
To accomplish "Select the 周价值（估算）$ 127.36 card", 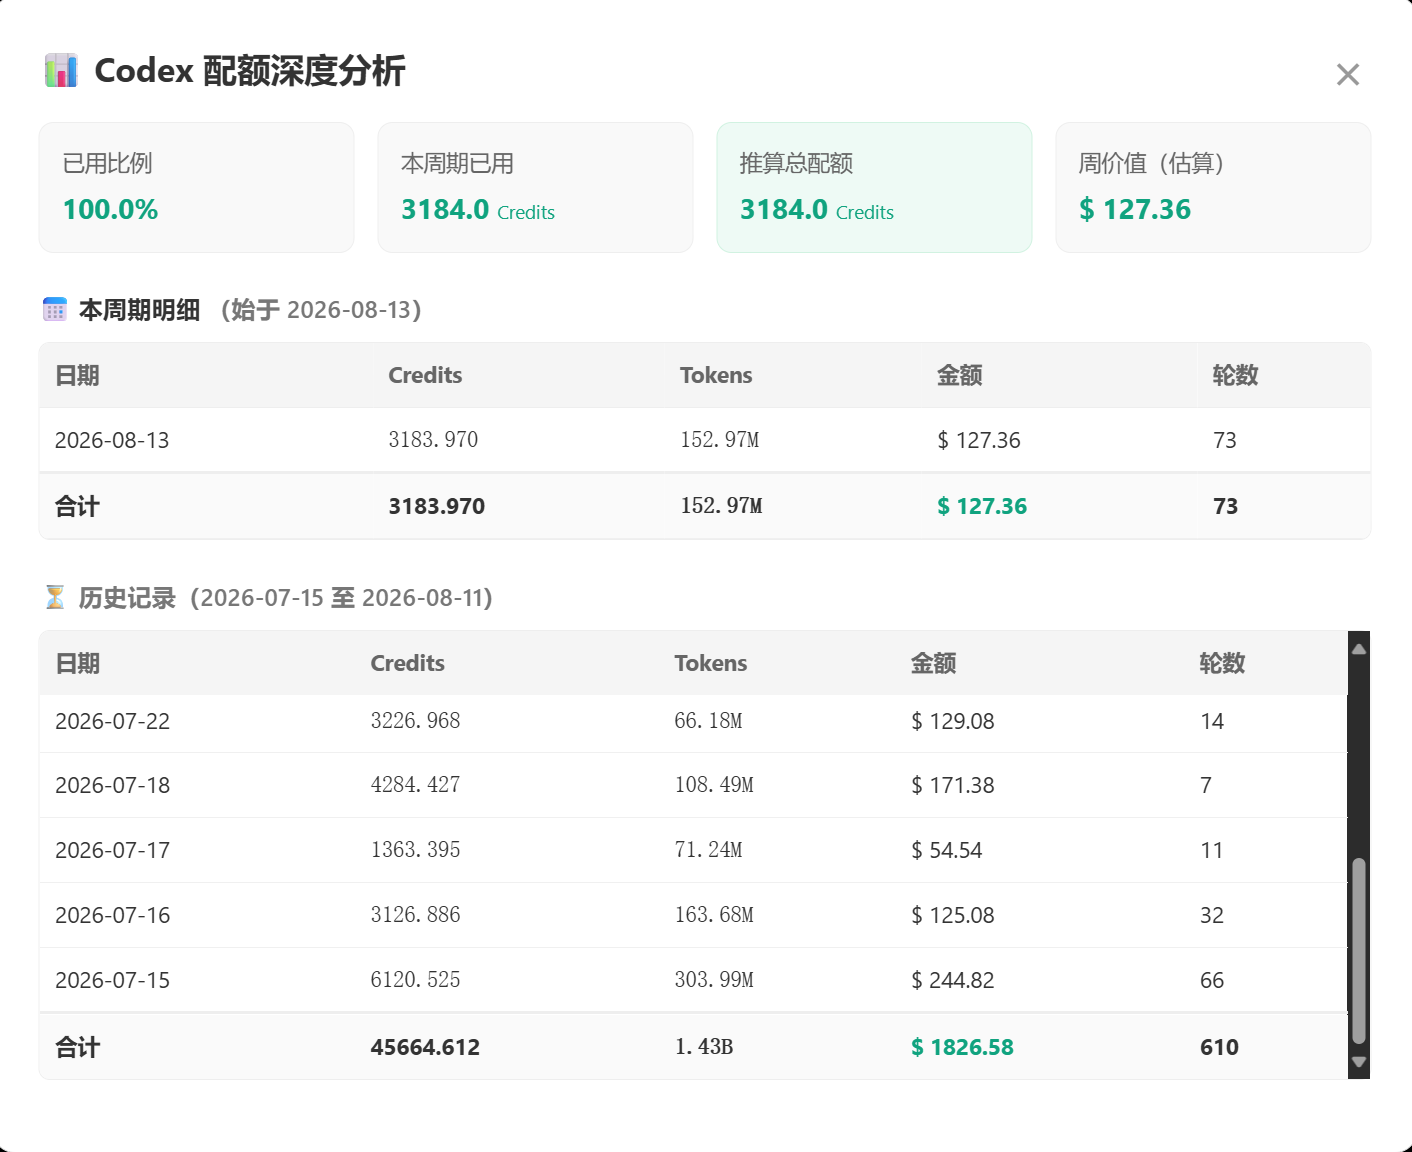I will click(1213, 187).
